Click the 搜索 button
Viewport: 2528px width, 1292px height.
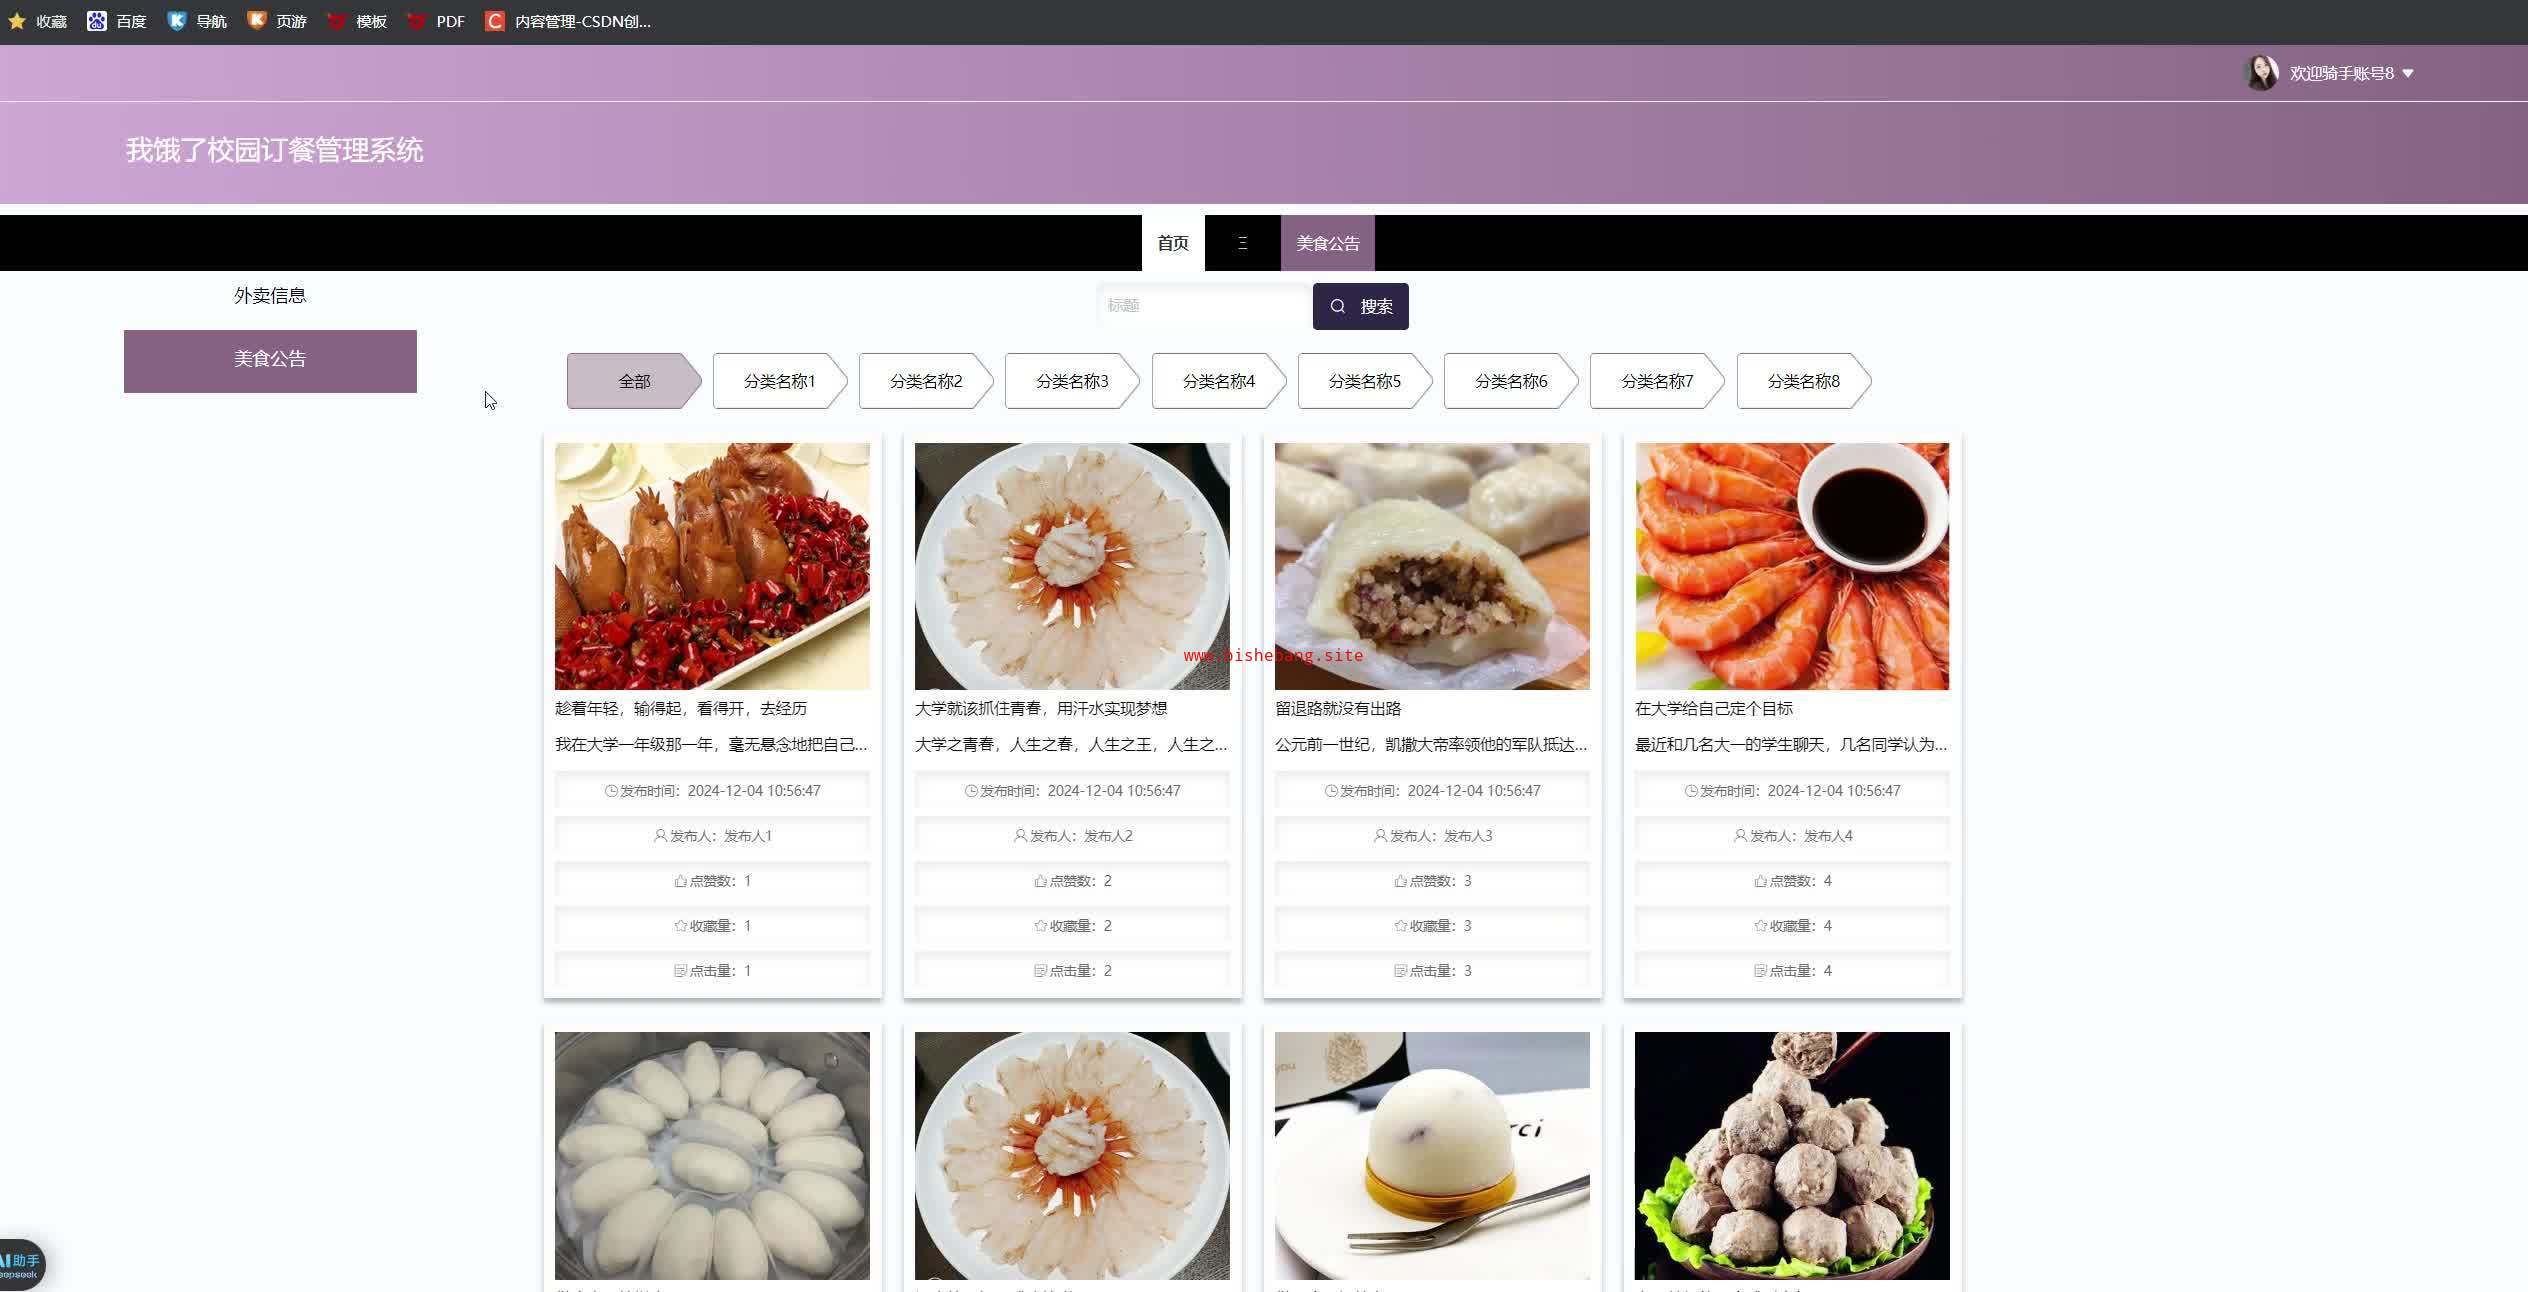[x=1360, y=306]
